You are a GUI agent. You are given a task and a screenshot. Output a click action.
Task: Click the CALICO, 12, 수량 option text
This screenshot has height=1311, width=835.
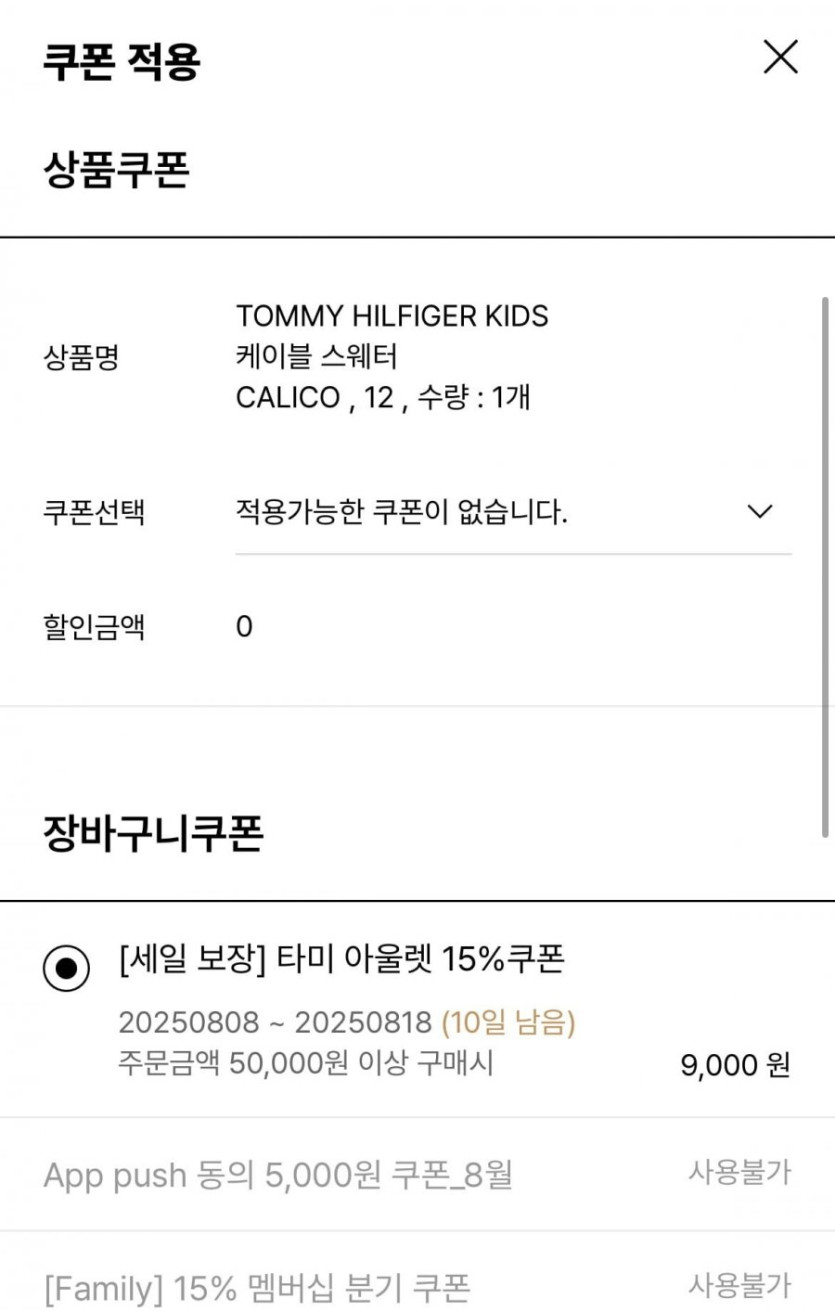pyautogui.click(x=383, y=398)
